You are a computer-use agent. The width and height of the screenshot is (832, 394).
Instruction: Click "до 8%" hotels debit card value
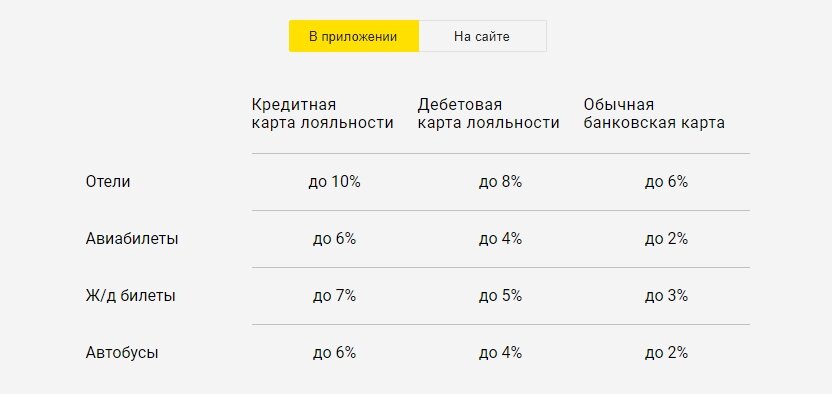point(500,182)
